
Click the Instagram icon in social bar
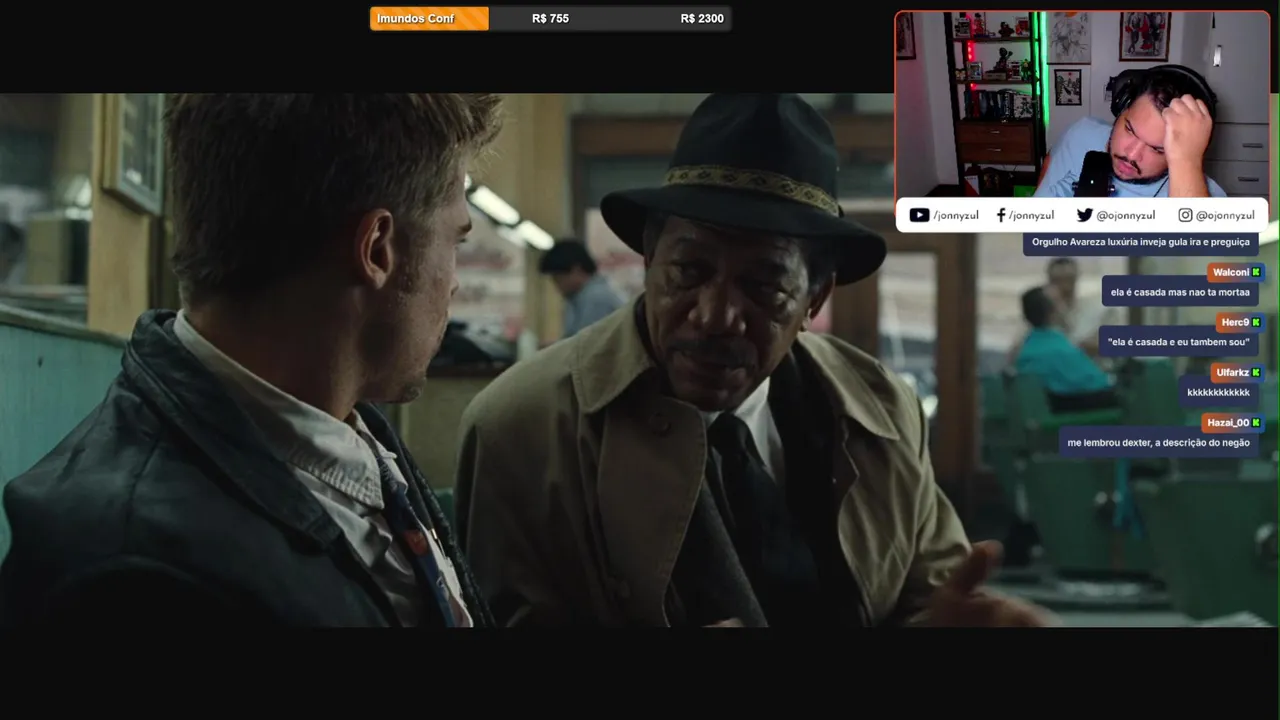point(1185,215)
